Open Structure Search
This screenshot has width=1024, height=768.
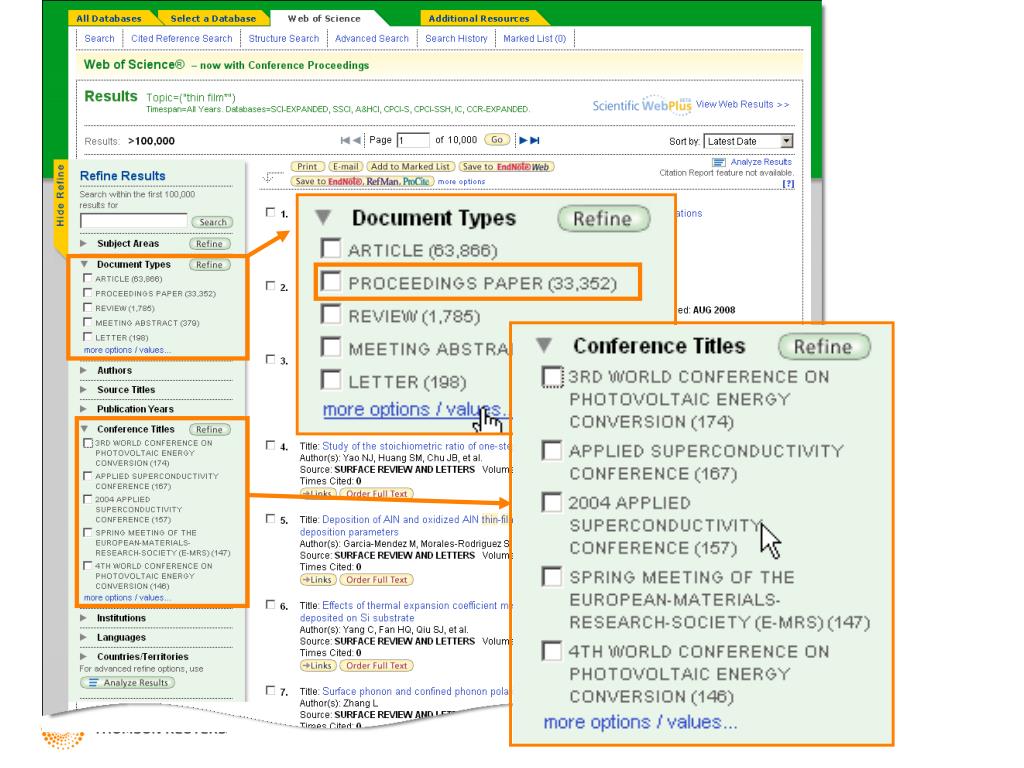284,39
